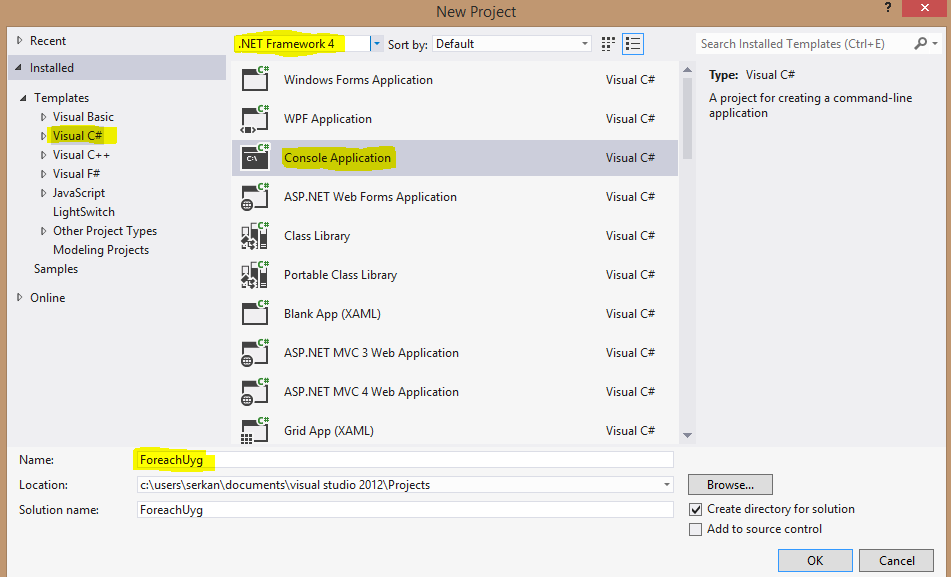Screen dimensions: 951x577
Task: Click the Windows Forms Application template icon
Action: 255,79
